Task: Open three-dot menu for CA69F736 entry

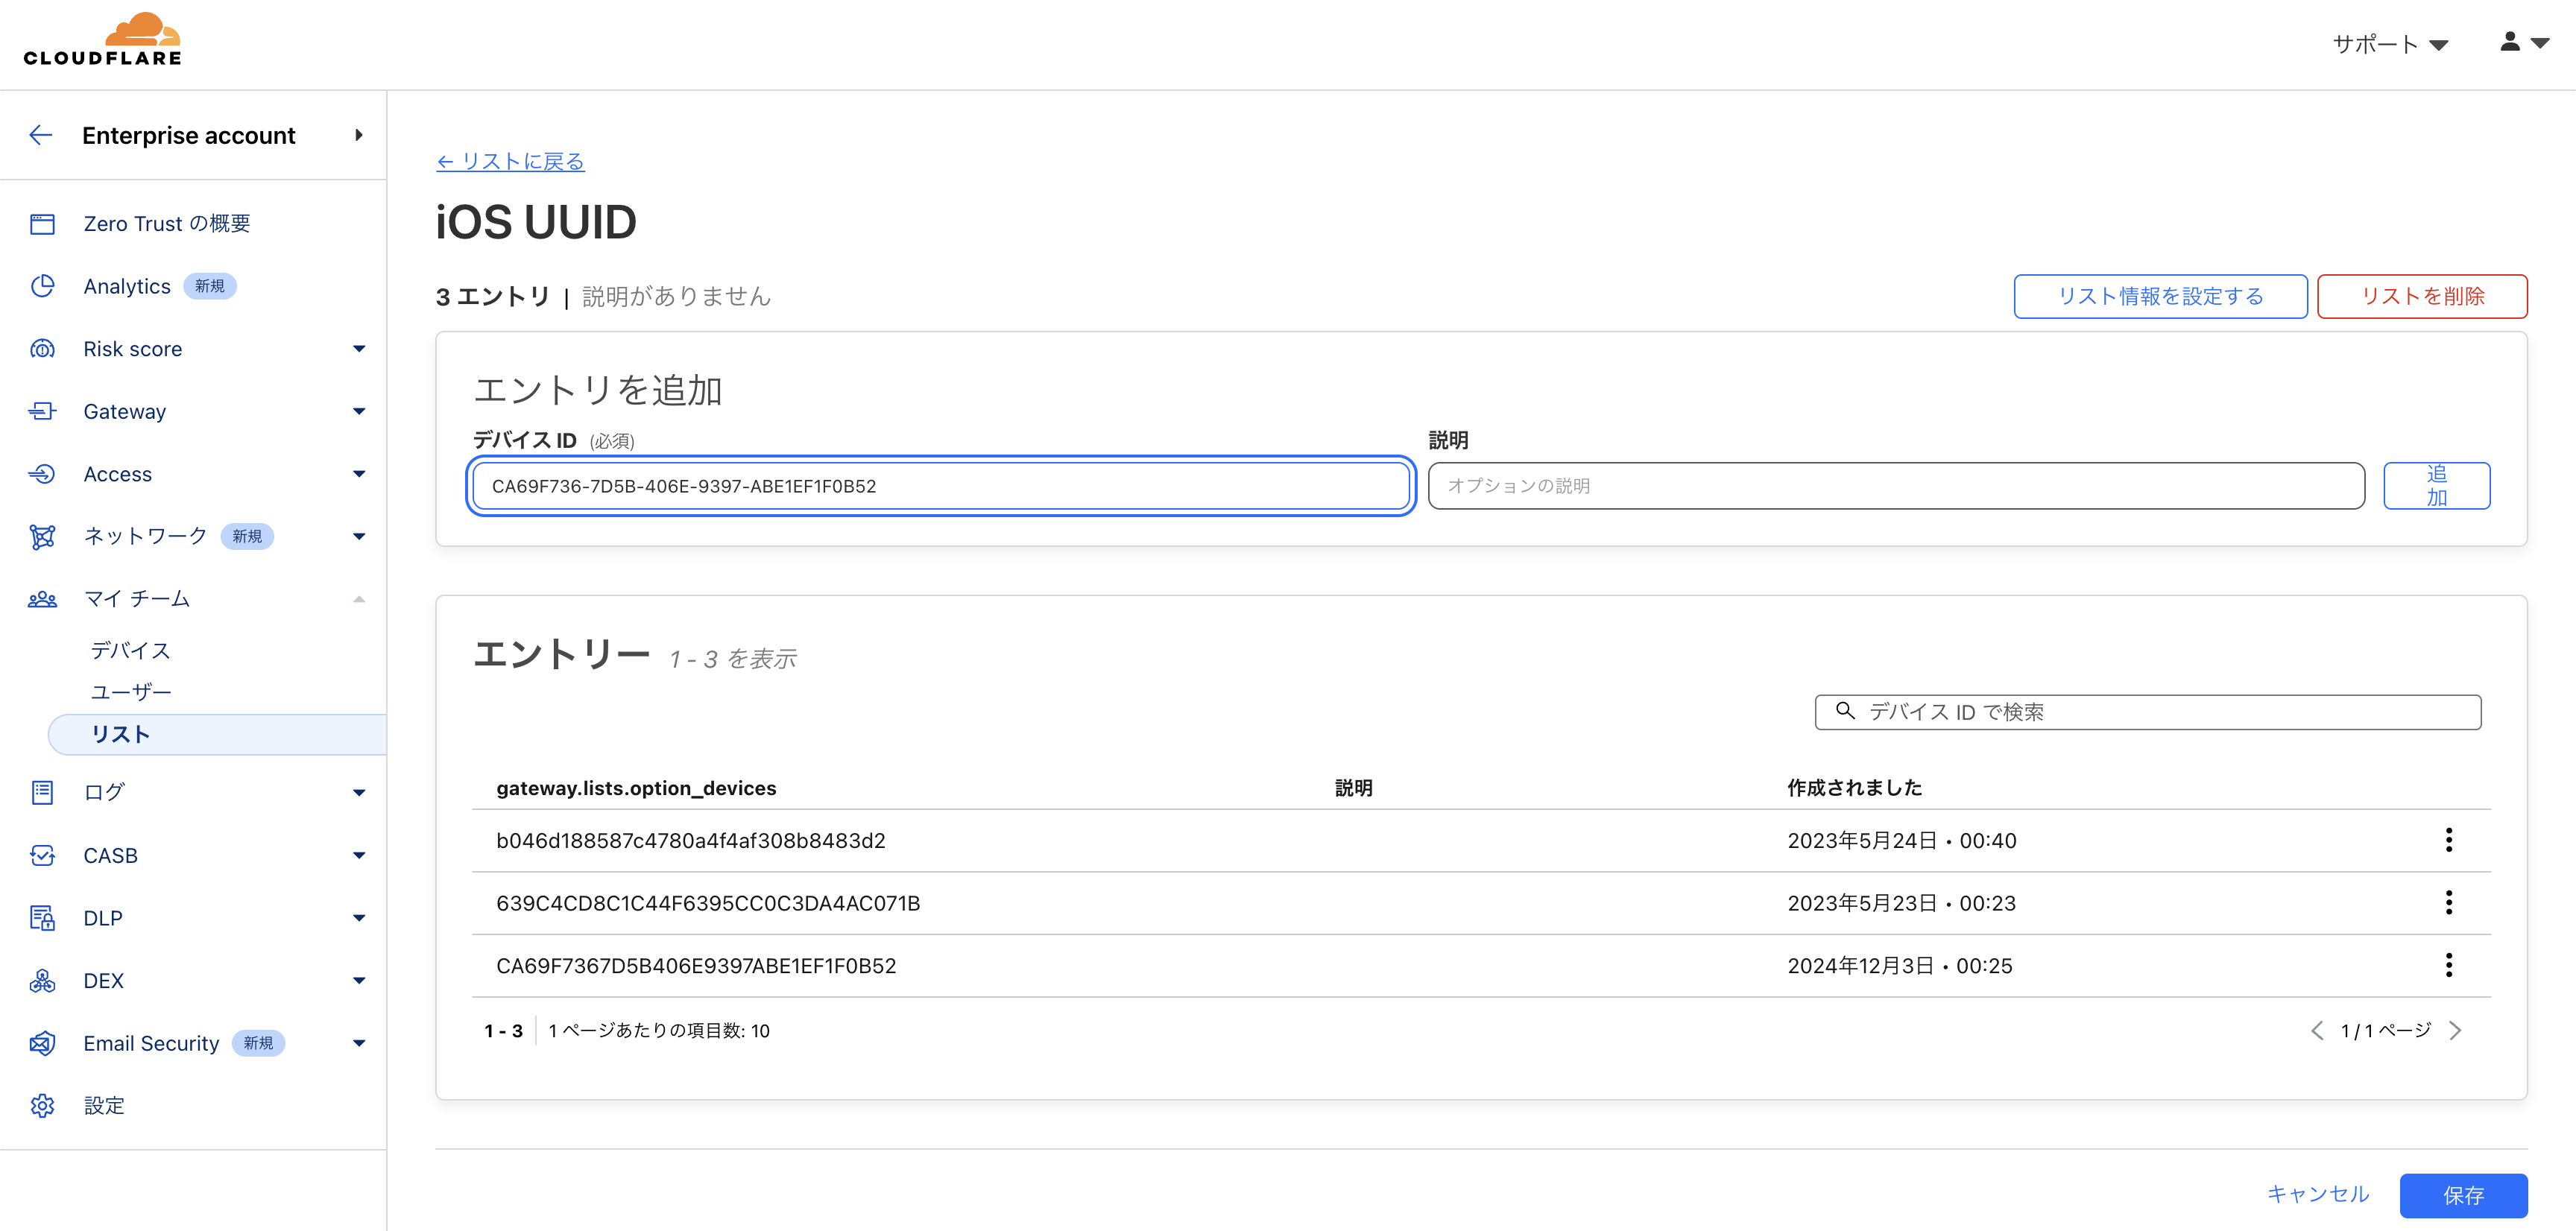Action: coord(2448,965)
